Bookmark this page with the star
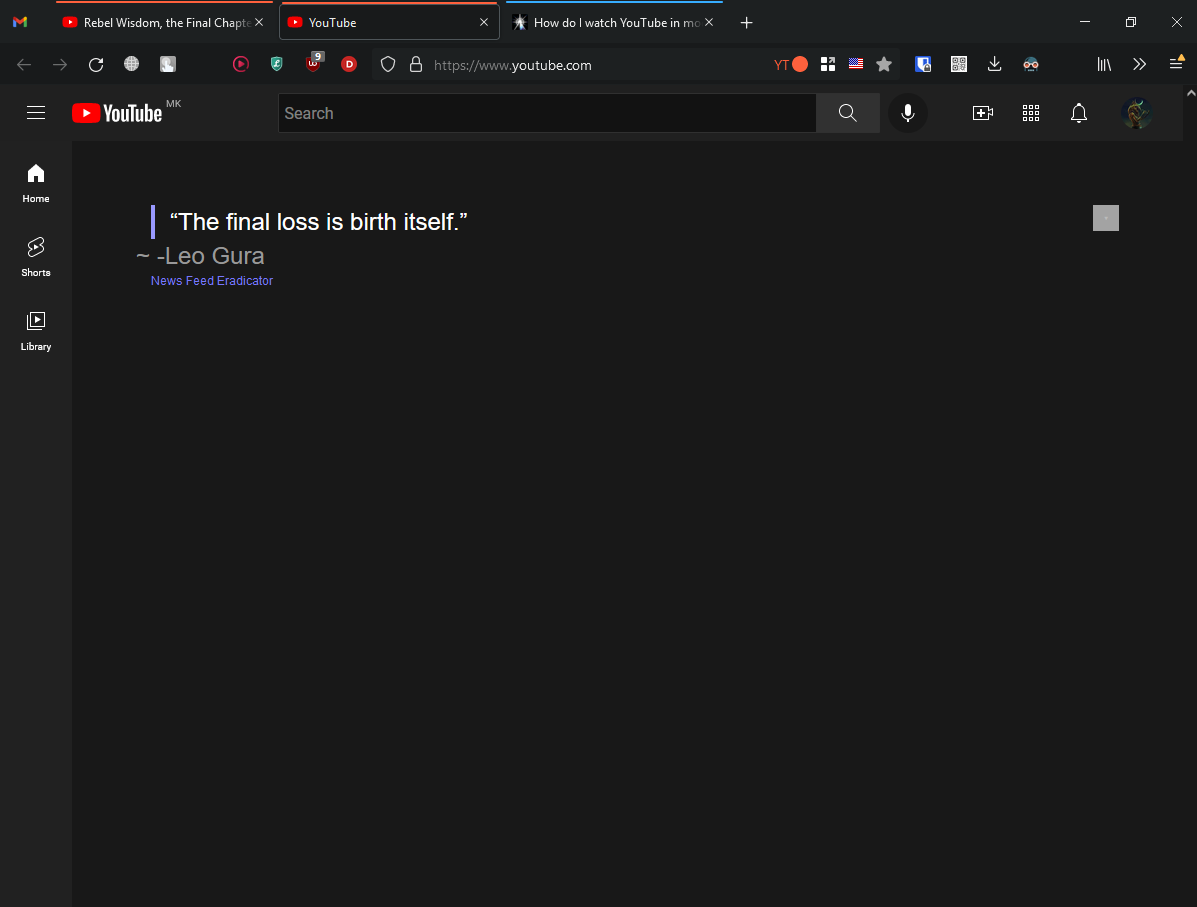The height and width of the screenshot is (907, 1197). point(884,64)
